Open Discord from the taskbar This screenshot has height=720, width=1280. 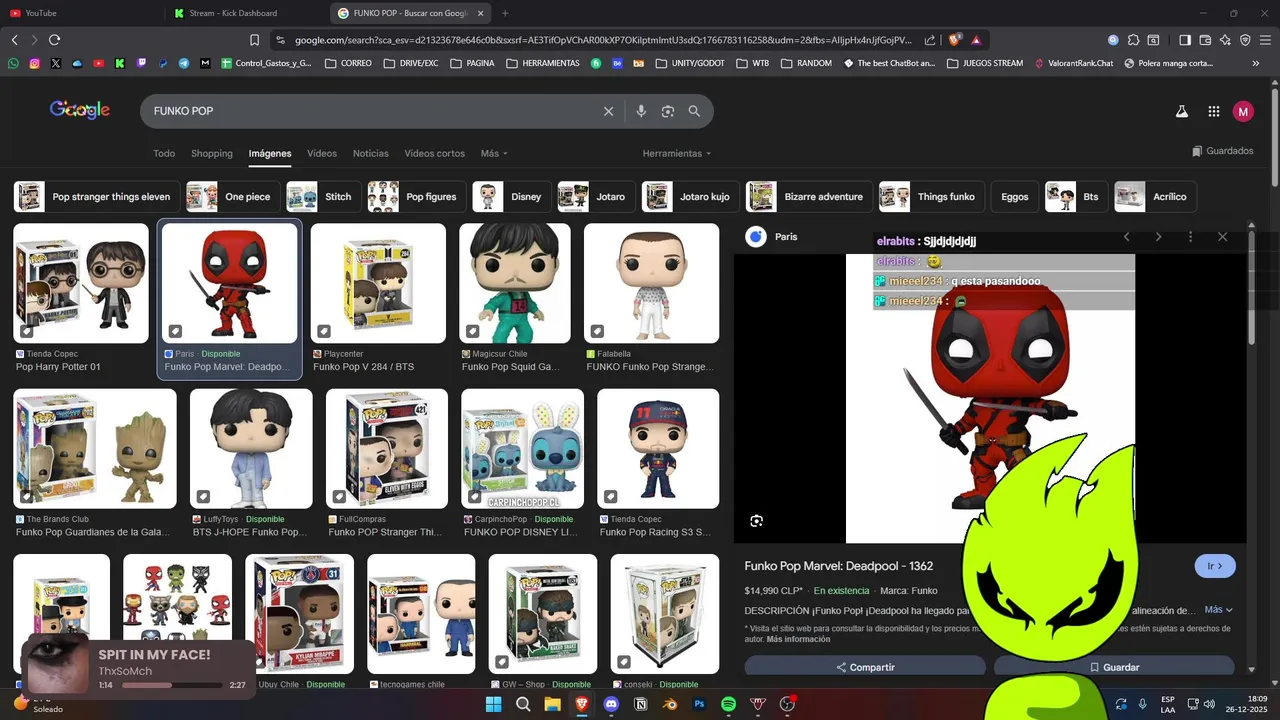[611, 704]
